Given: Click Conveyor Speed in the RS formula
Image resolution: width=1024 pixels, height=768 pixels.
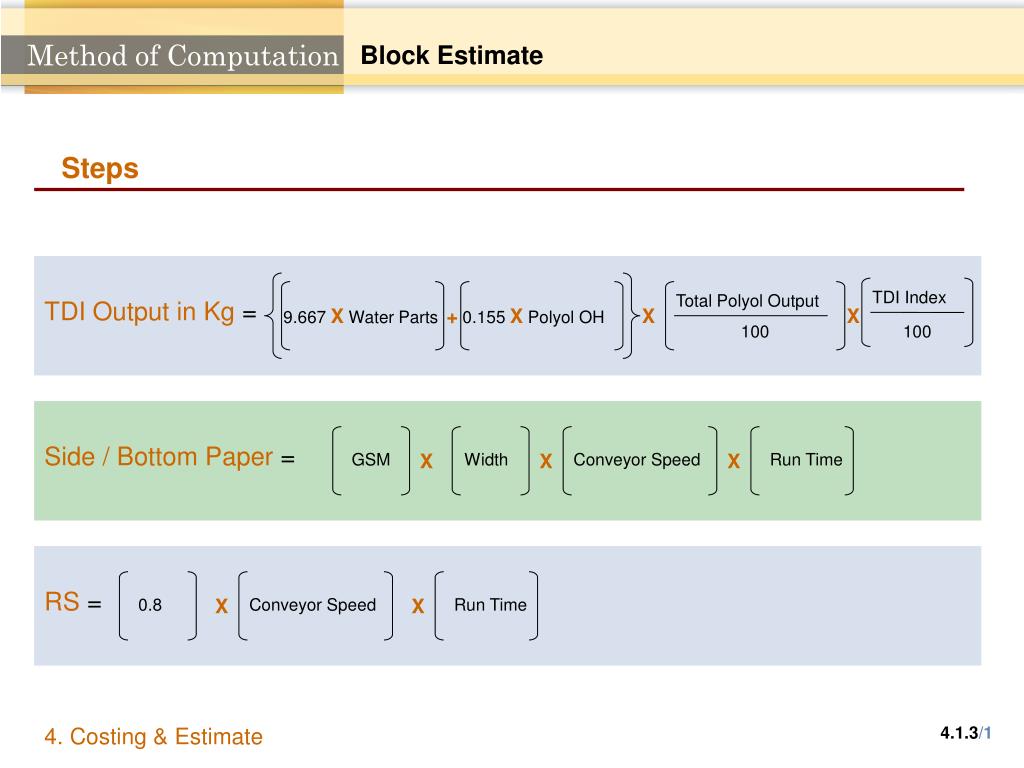Looking at the screenshot, I should [313, 605].
